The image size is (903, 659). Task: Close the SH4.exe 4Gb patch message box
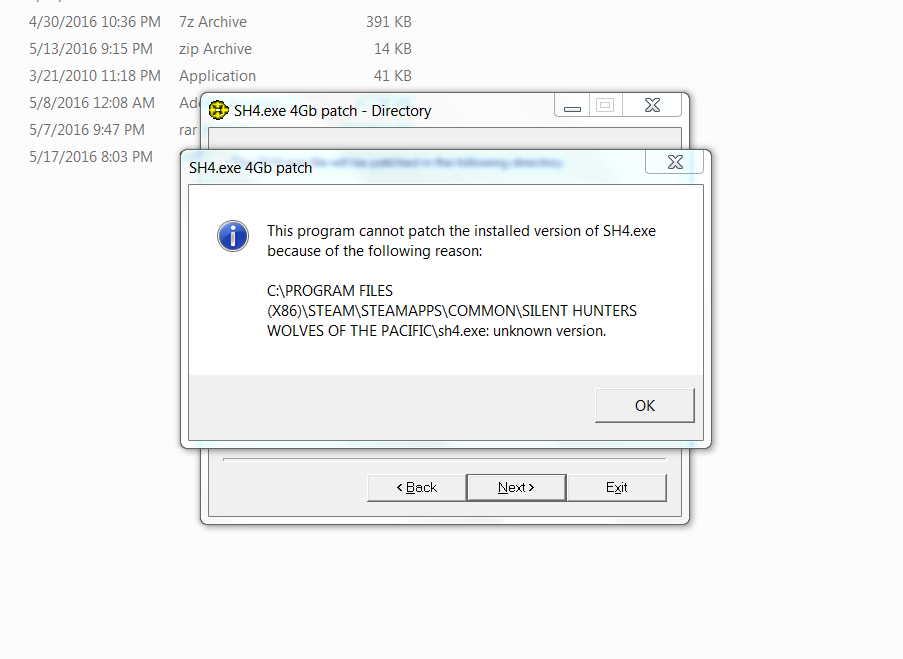[675, 162]
